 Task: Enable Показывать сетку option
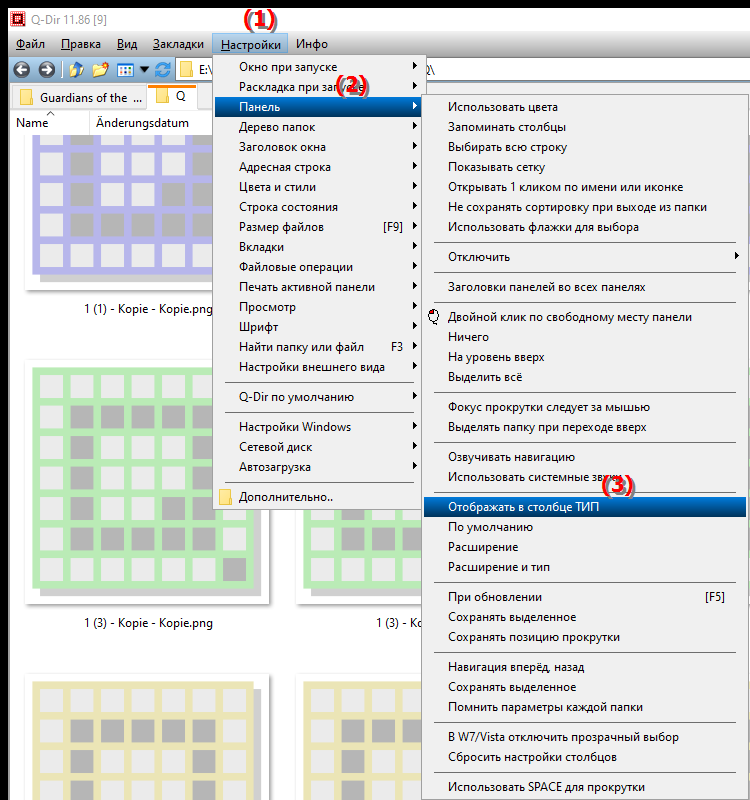click(x=496, y=167)
